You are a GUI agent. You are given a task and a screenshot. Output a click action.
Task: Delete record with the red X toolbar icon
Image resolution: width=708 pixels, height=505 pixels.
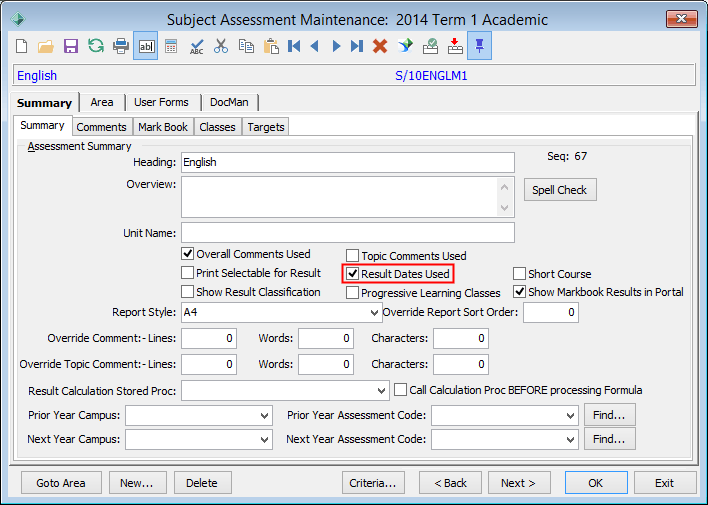380,46
